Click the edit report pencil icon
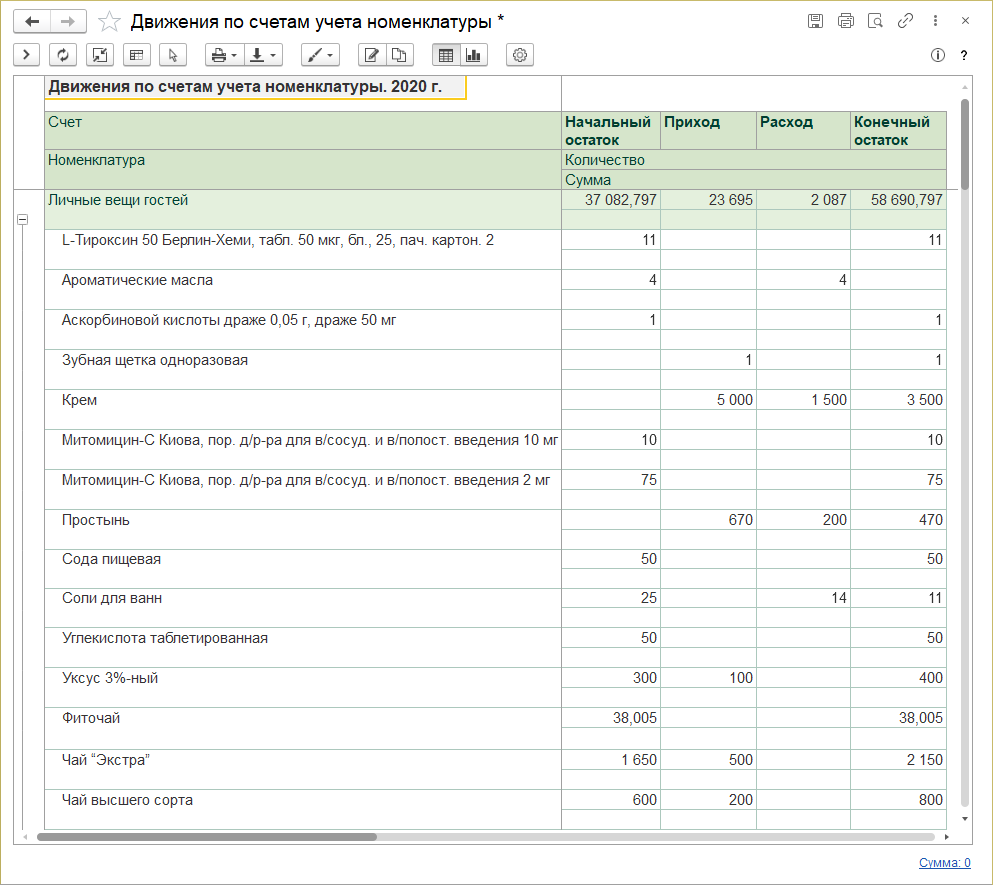Viewport: 993px width, 885px height. [372, 55]
